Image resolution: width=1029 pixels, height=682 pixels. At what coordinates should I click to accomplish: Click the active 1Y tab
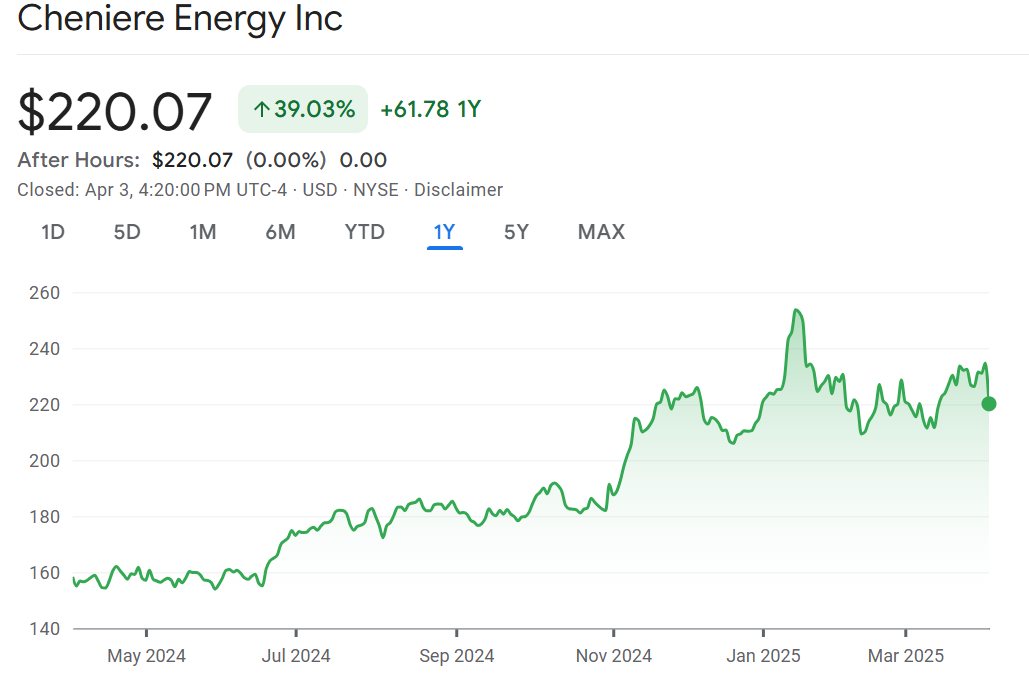pyautogui.click(x=444, y=232)
